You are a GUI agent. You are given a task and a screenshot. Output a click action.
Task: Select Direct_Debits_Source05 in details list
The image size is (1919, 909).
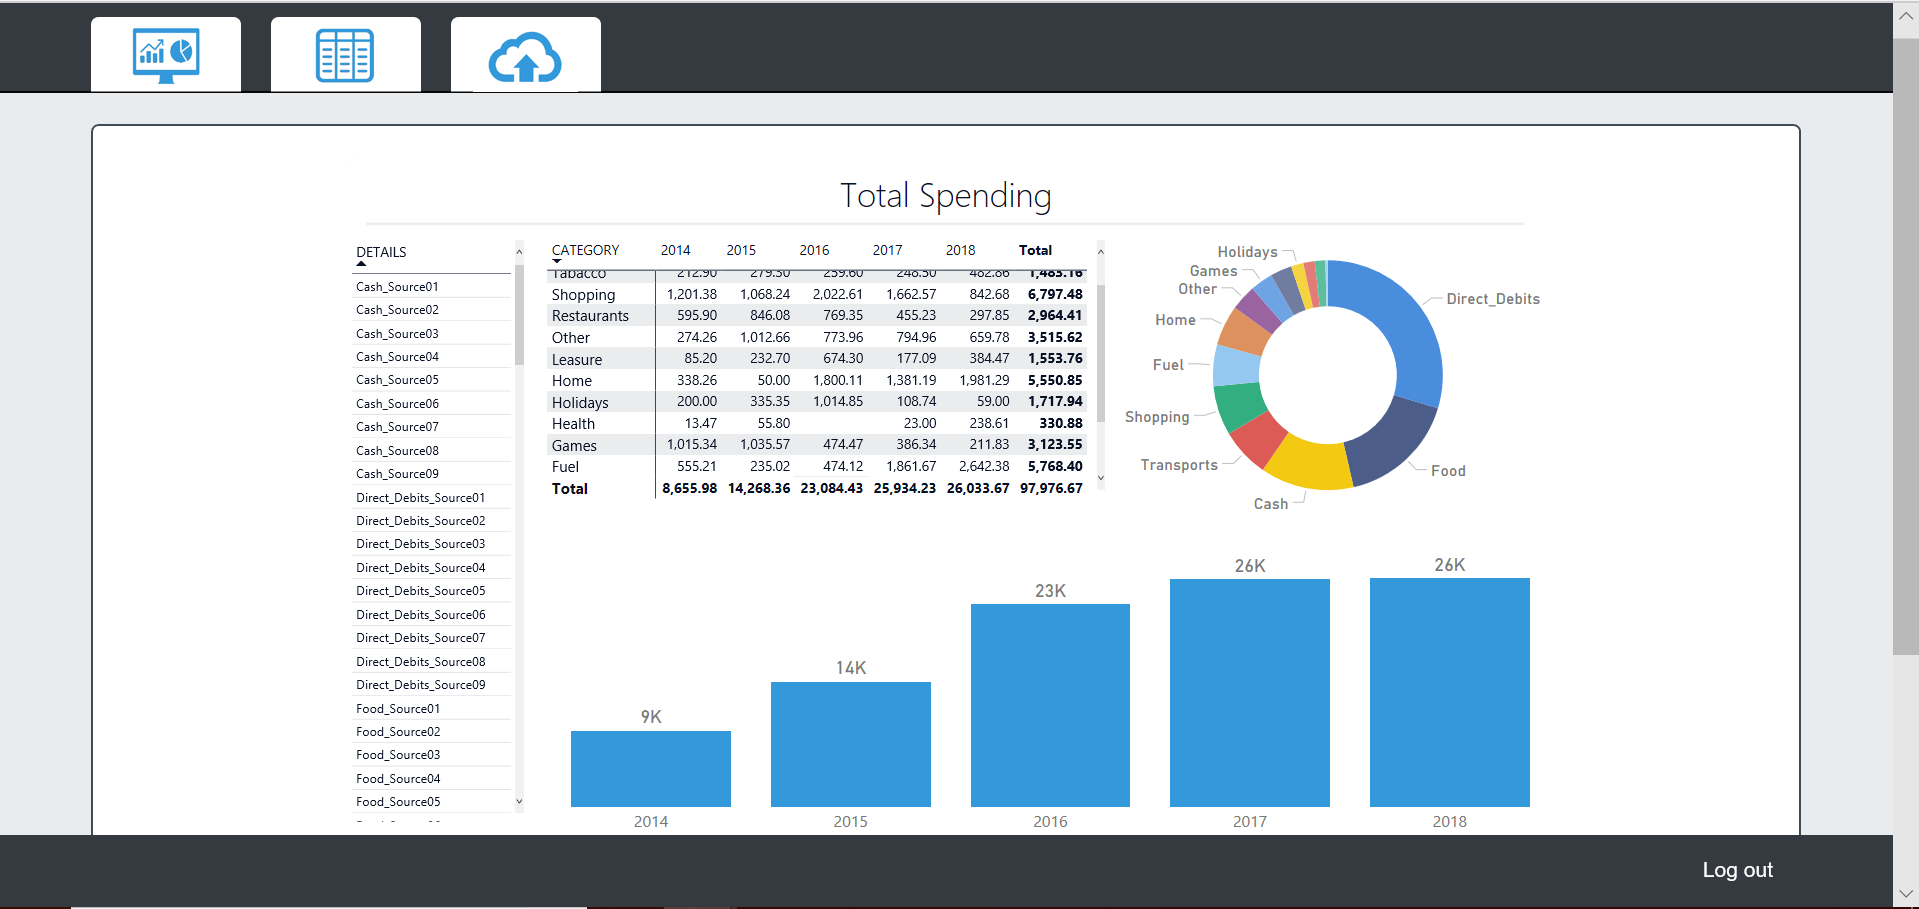tap(420, 591)
